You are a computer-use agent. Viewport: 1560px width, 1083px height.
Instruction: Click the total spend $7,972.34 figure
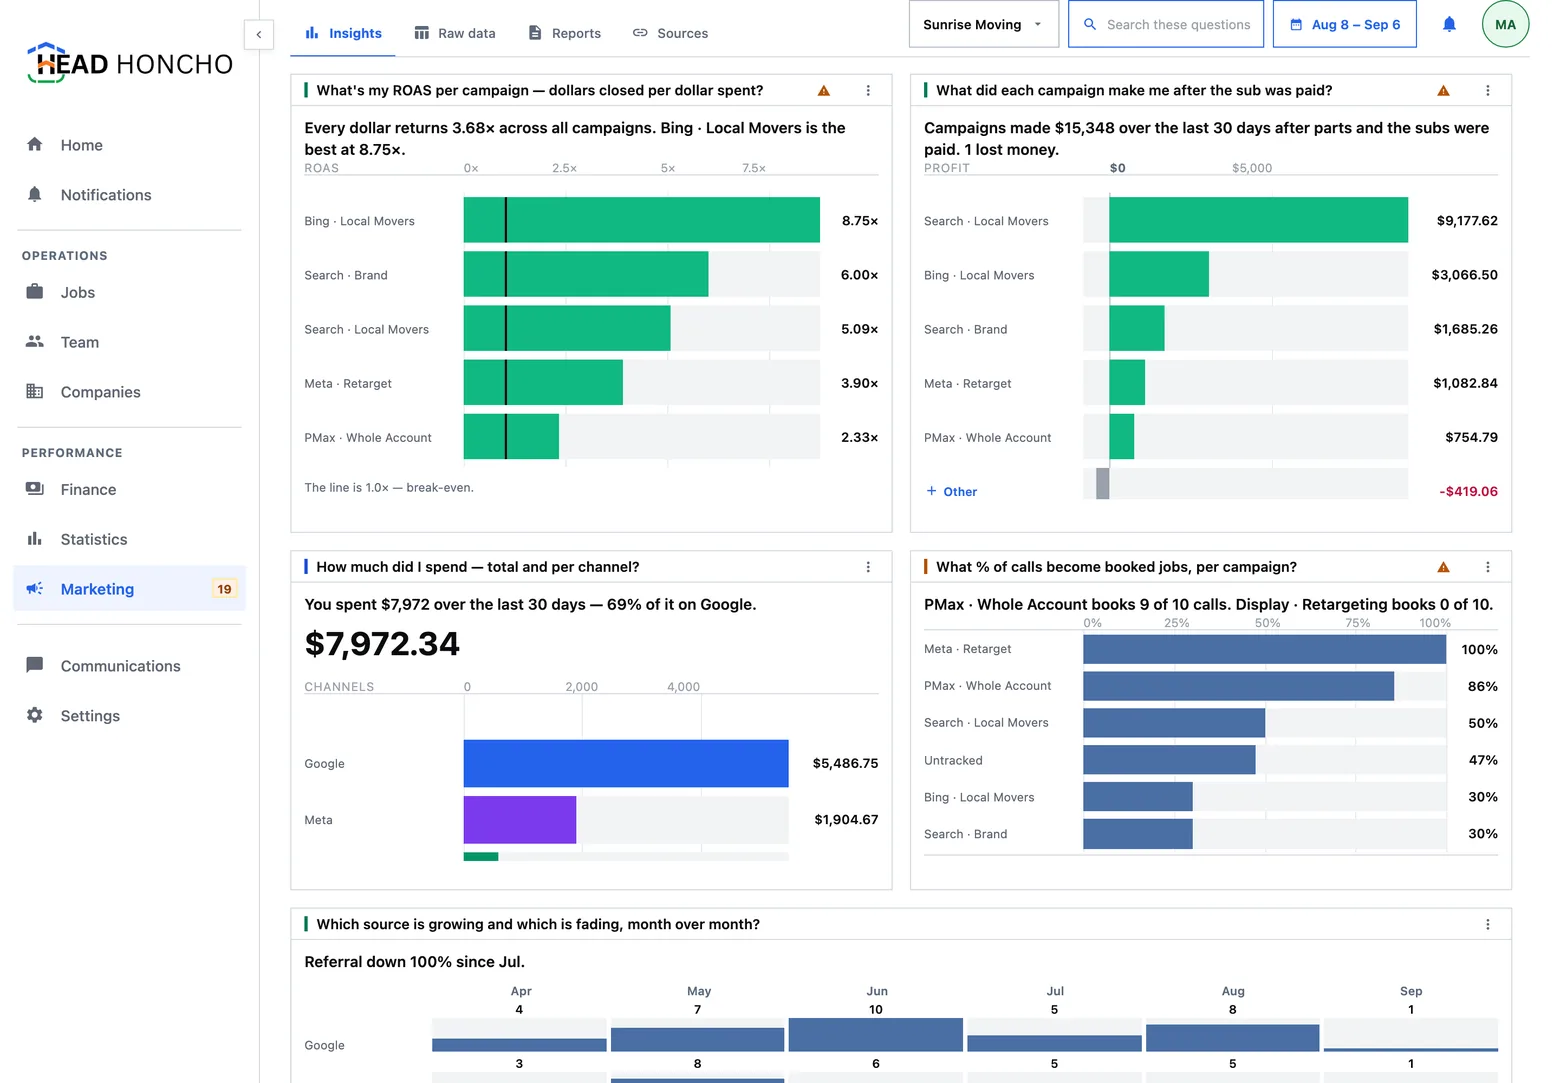pyautogui.click(x=382, y=644)
